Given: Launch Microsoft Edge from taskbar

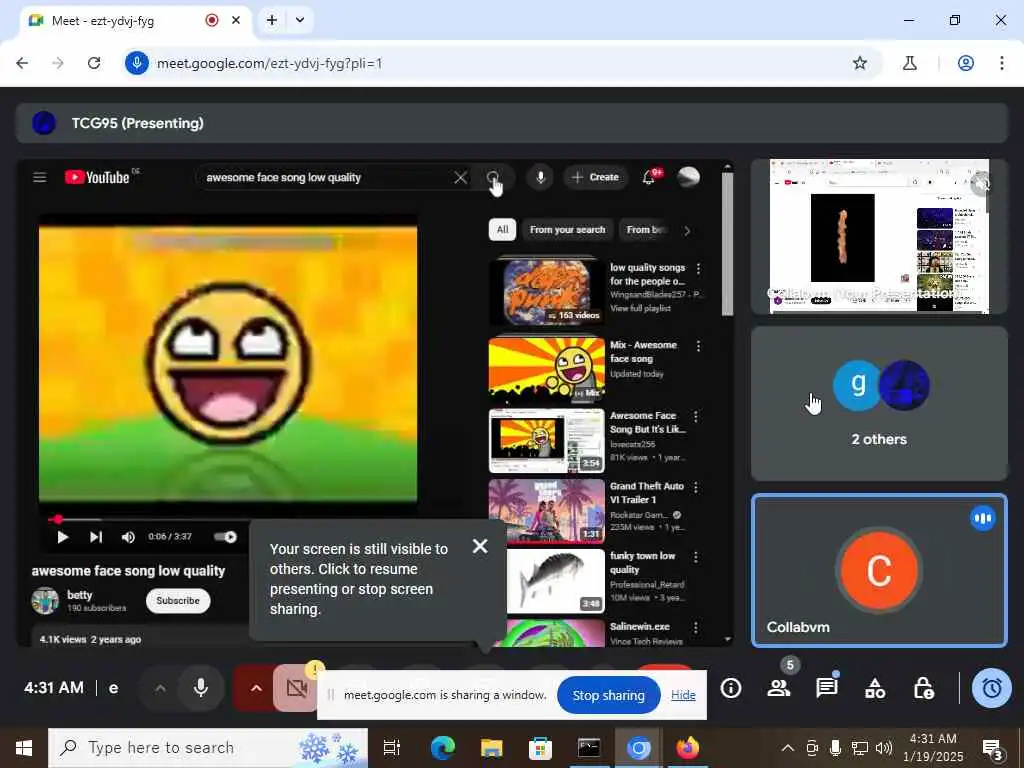Looking at the screenshot, I should pos(442,748).
